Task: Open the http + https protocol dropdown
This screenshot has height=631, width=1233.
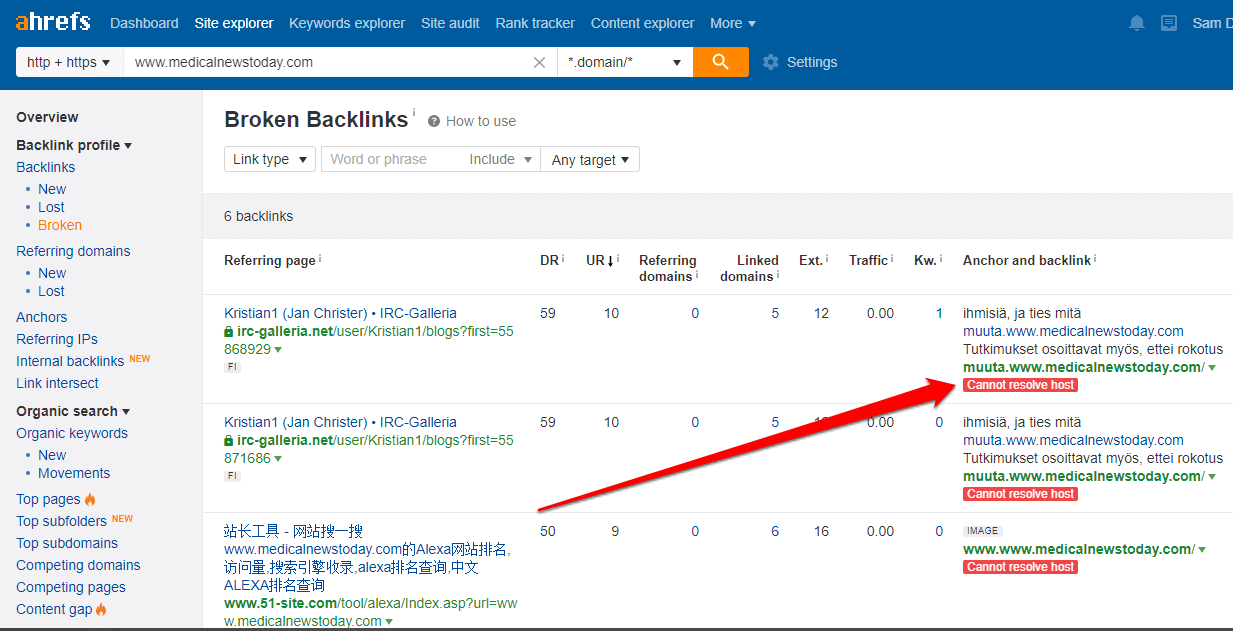Action: [69, 62]
